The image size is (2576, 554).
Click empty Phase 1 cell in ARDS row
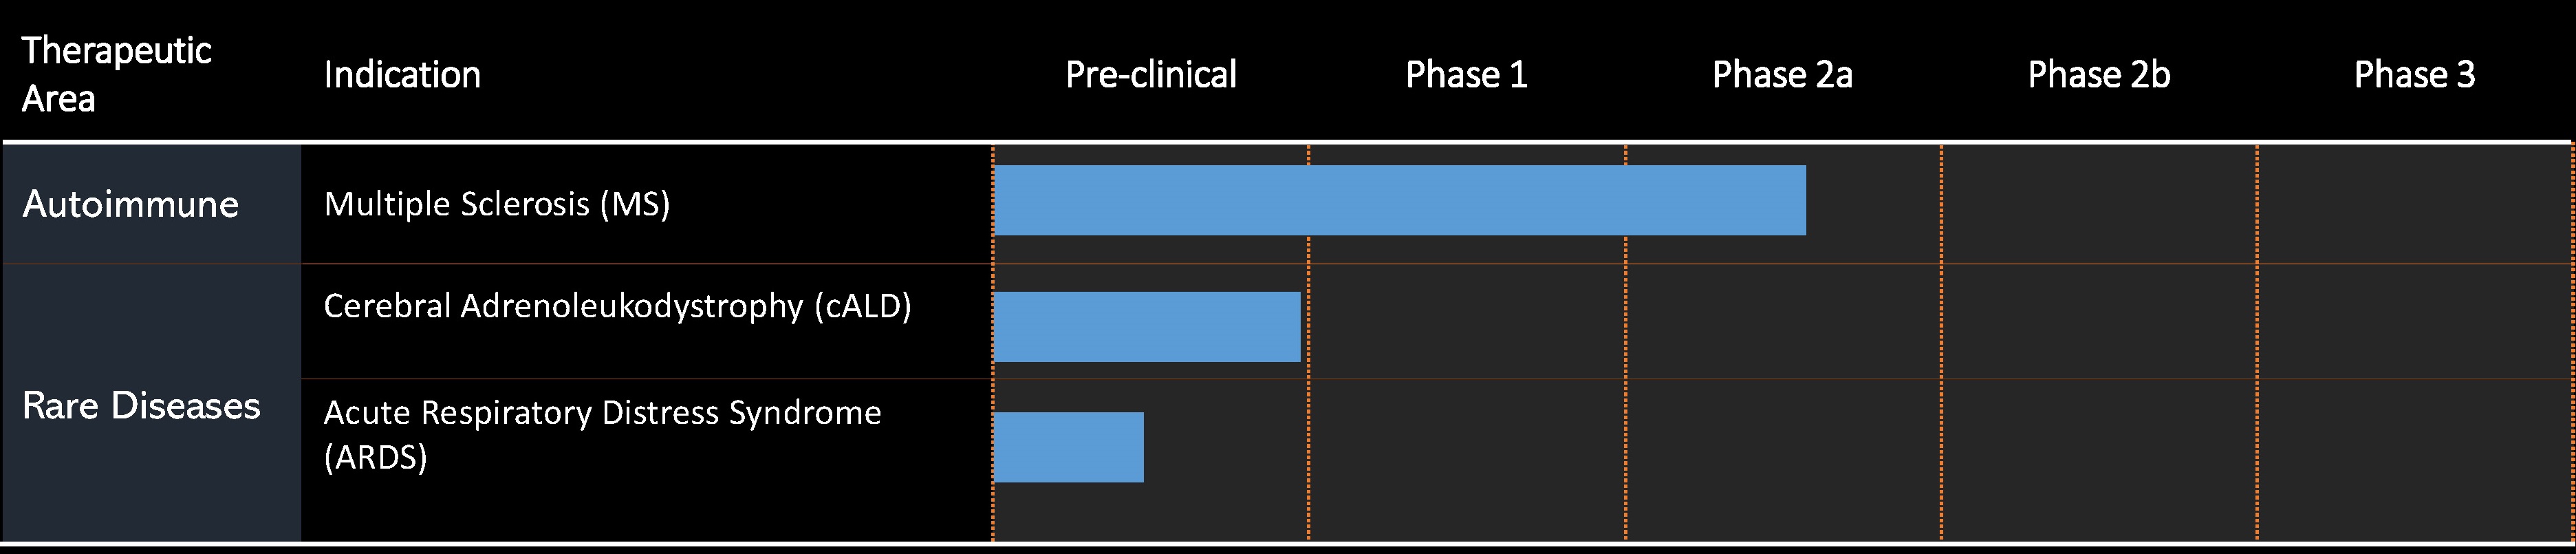(1466, 460)
